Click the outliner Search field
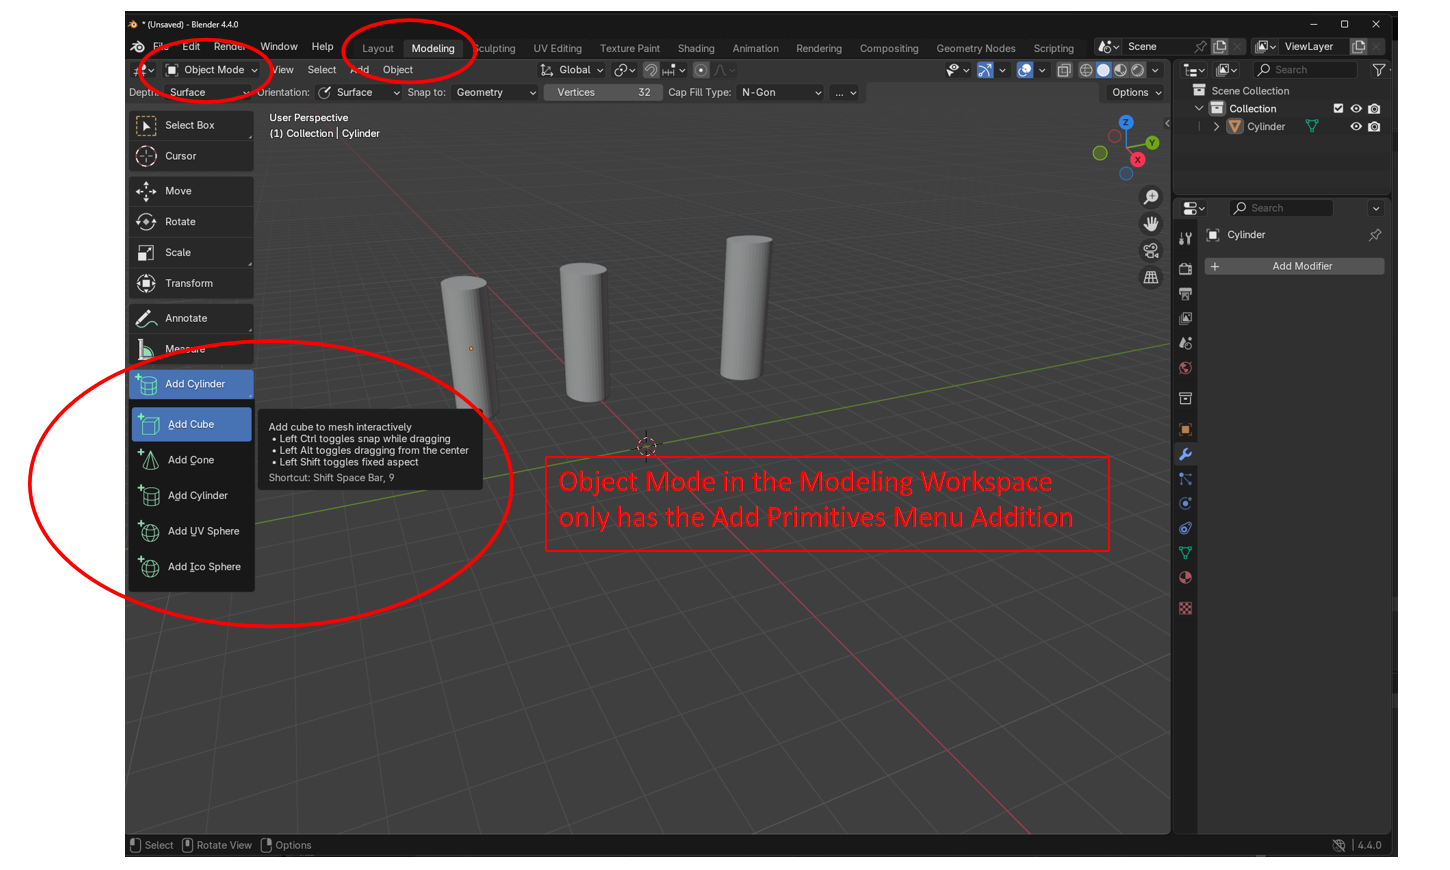1450x870 pixels. click(1305, 70)
